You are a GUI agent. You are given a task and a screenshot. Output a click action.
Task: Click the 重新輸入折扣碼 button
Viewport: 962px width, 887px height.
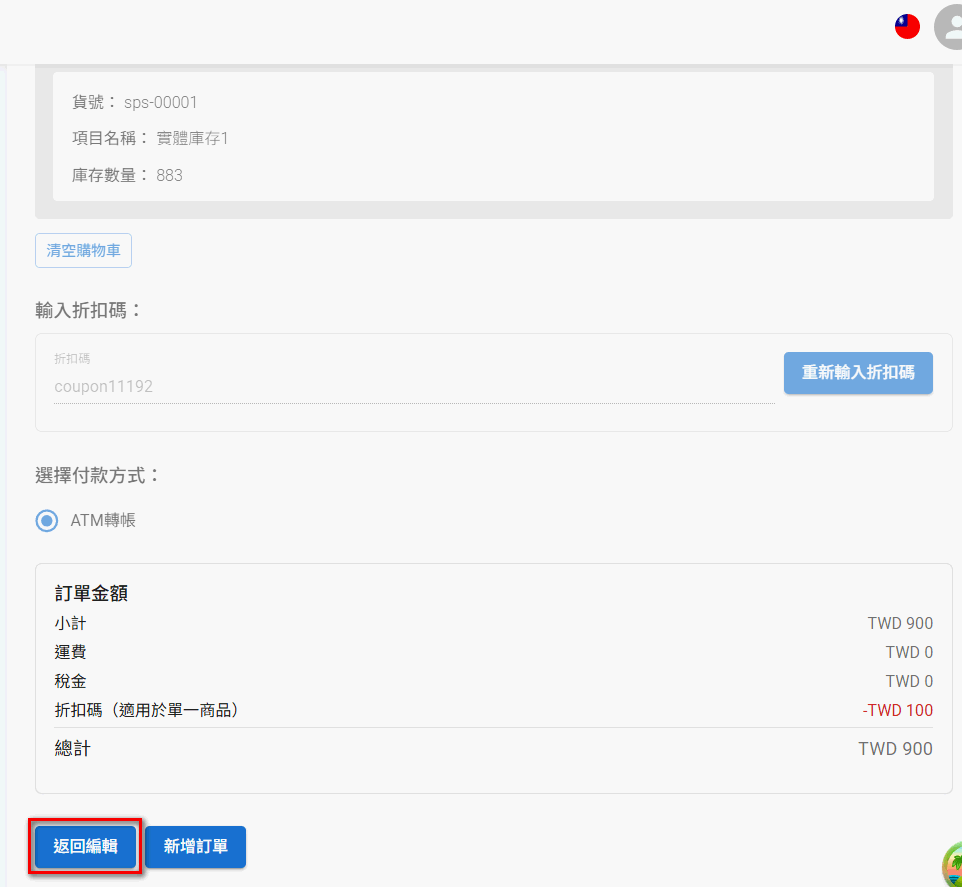pyautogui.click(x=858, y=372)
